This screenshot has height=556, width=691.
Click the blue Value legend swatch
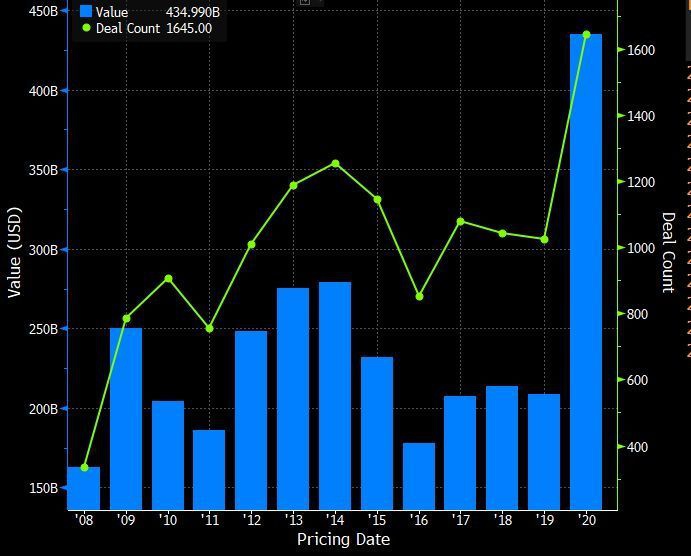pyautogui.click(x=86, y=12)
